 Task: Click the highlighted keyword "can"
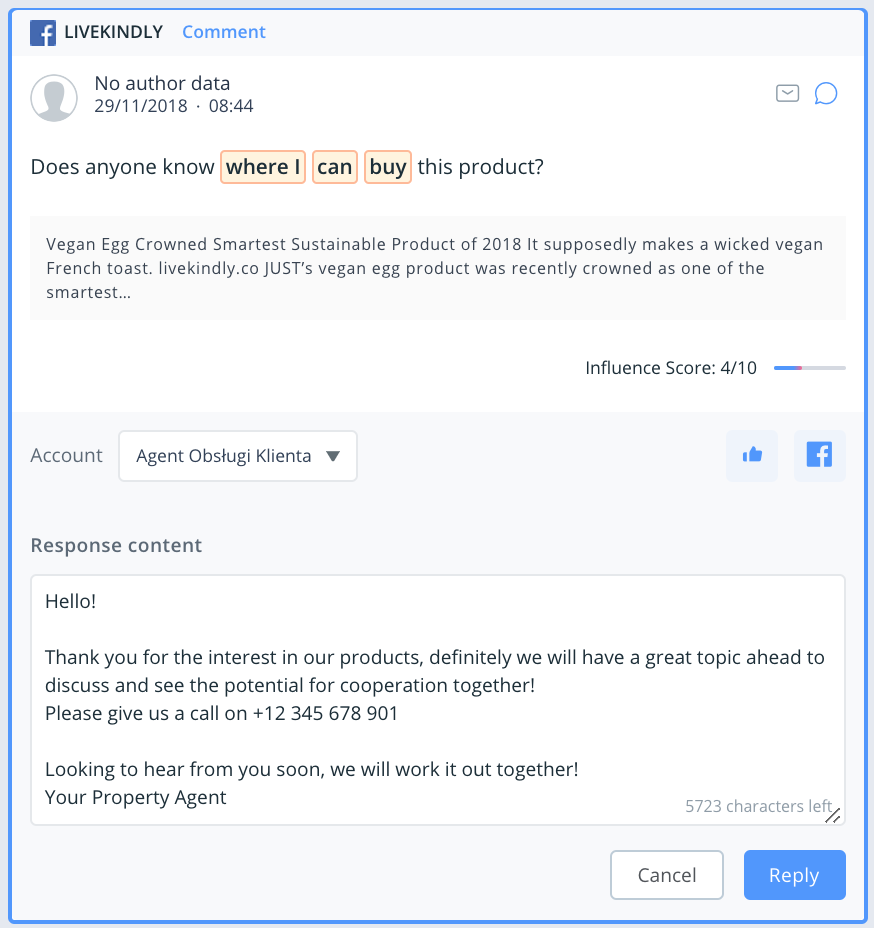click(x=334, y=167)
